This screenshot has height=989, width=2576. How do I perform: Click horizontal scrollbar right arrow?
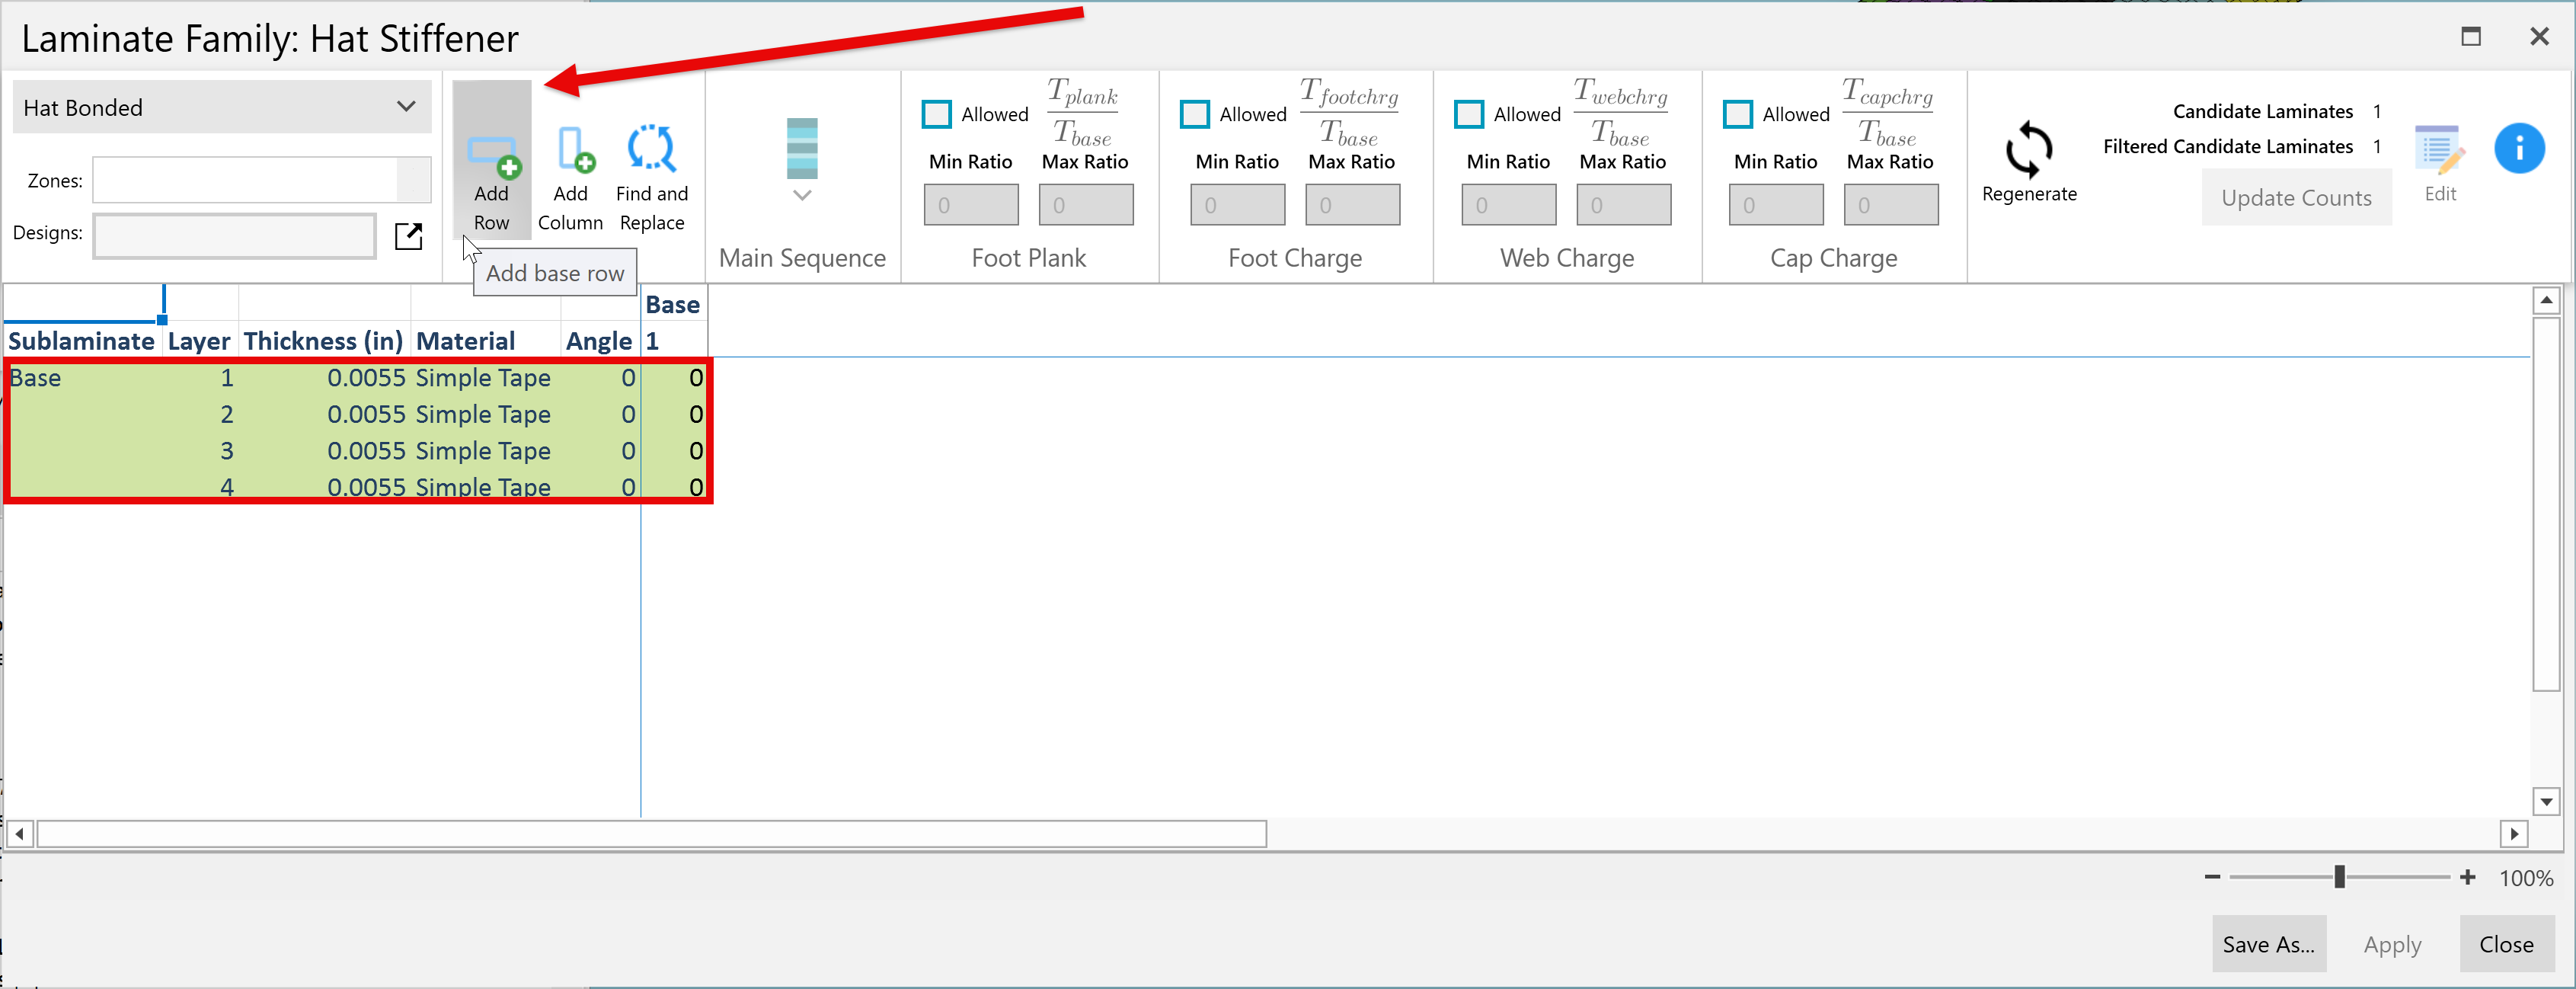point(2514,833)
